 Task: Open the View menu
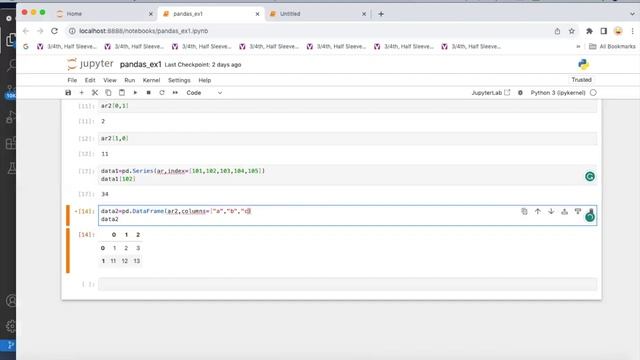pos(110,80)
